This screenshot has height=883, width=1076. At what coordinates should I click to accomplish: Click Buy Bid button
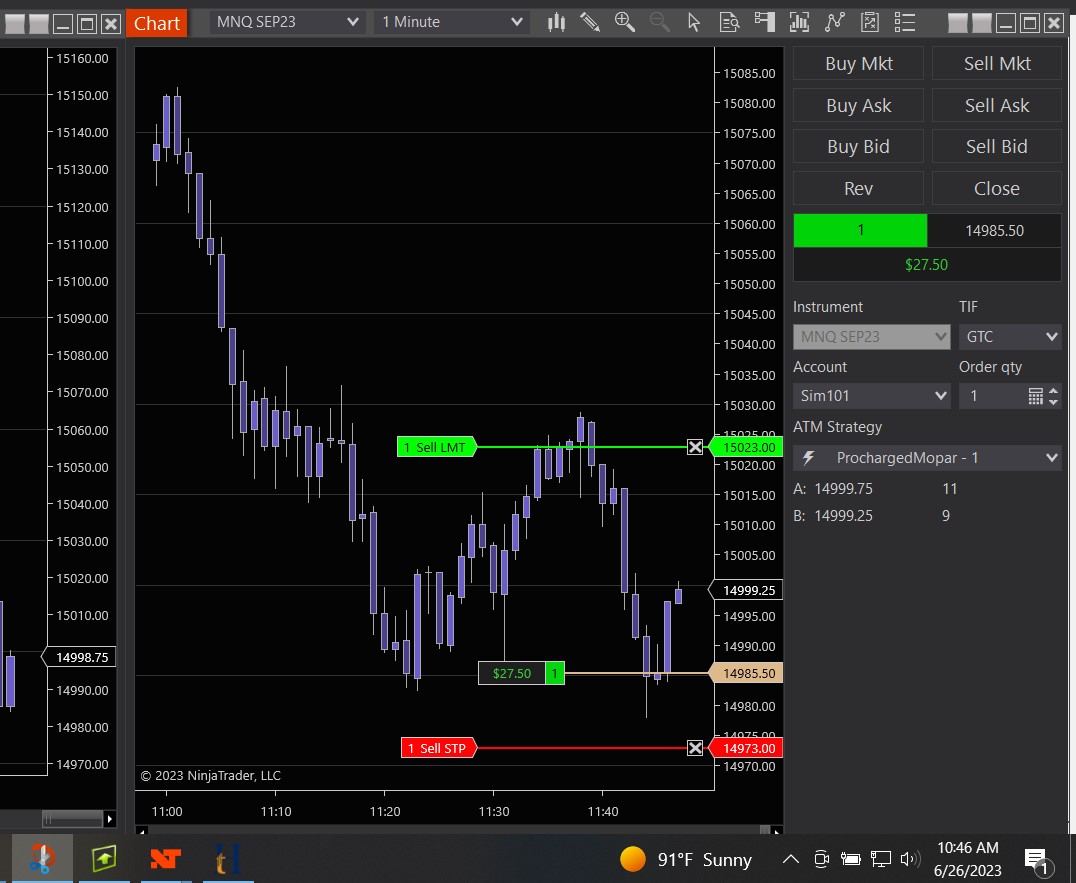(x=858, y=147)
